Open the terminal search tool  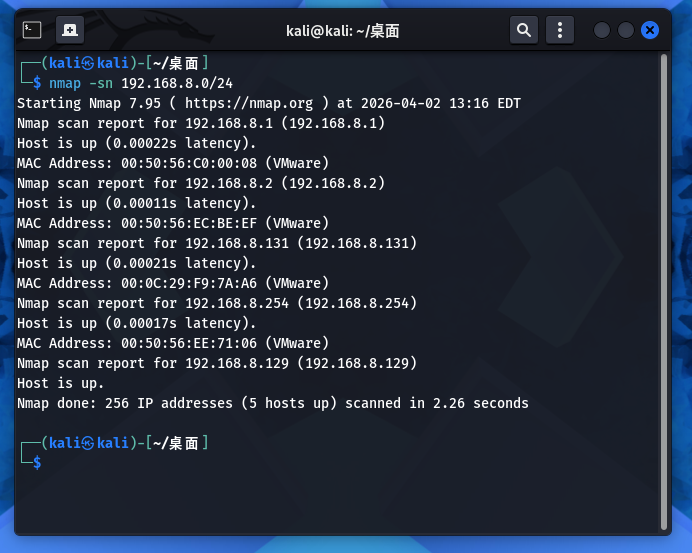tap(524, 30)
